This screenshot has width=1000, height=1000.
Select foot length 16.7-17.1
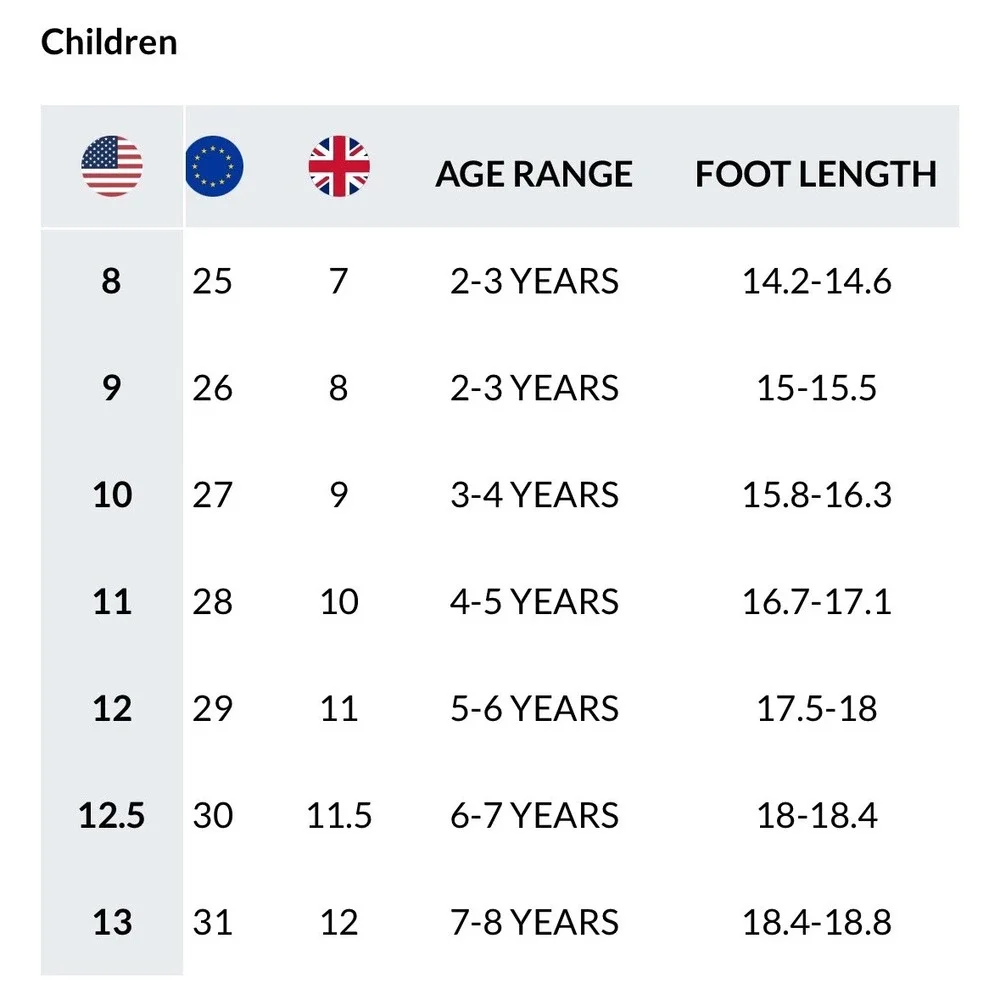(x=817, y=601)
